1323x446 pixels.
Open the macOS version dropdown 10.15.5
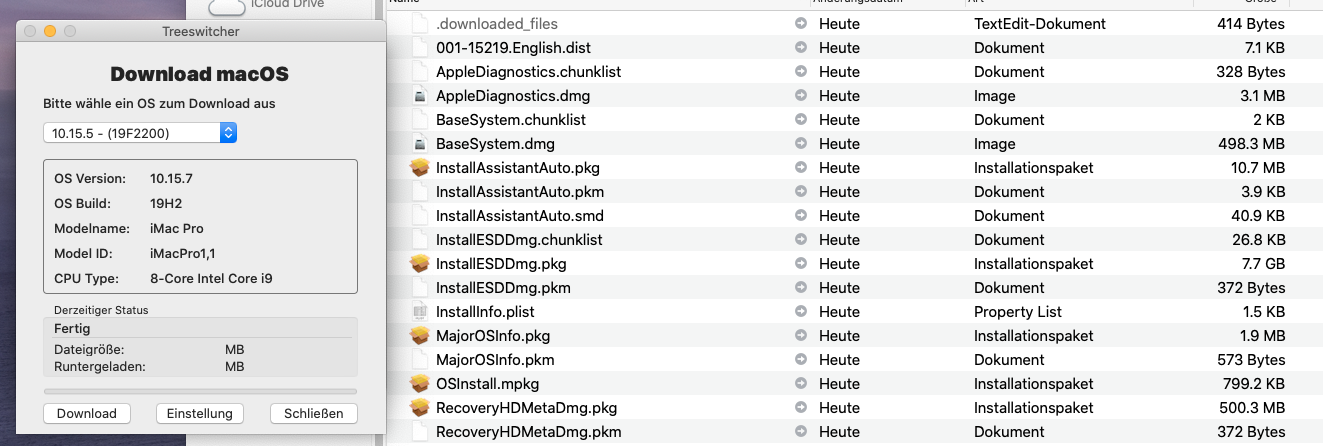coord(140,133)
